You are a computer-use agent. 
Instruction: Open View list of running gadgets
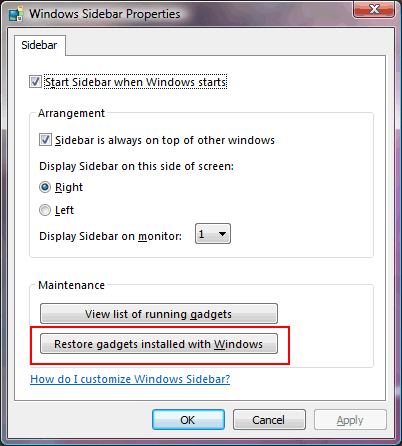click(x=159, y=313)
